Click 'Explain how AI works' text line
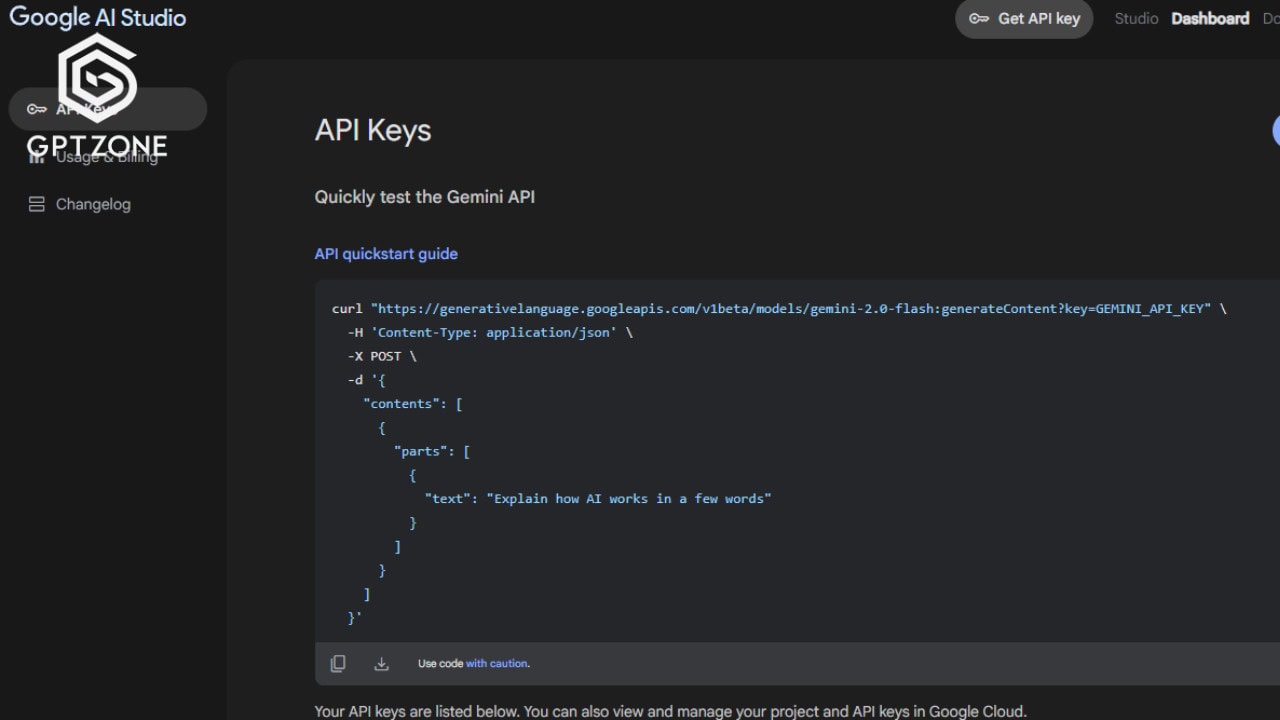This screenshot has width=1280, height=720. point(598,498)
